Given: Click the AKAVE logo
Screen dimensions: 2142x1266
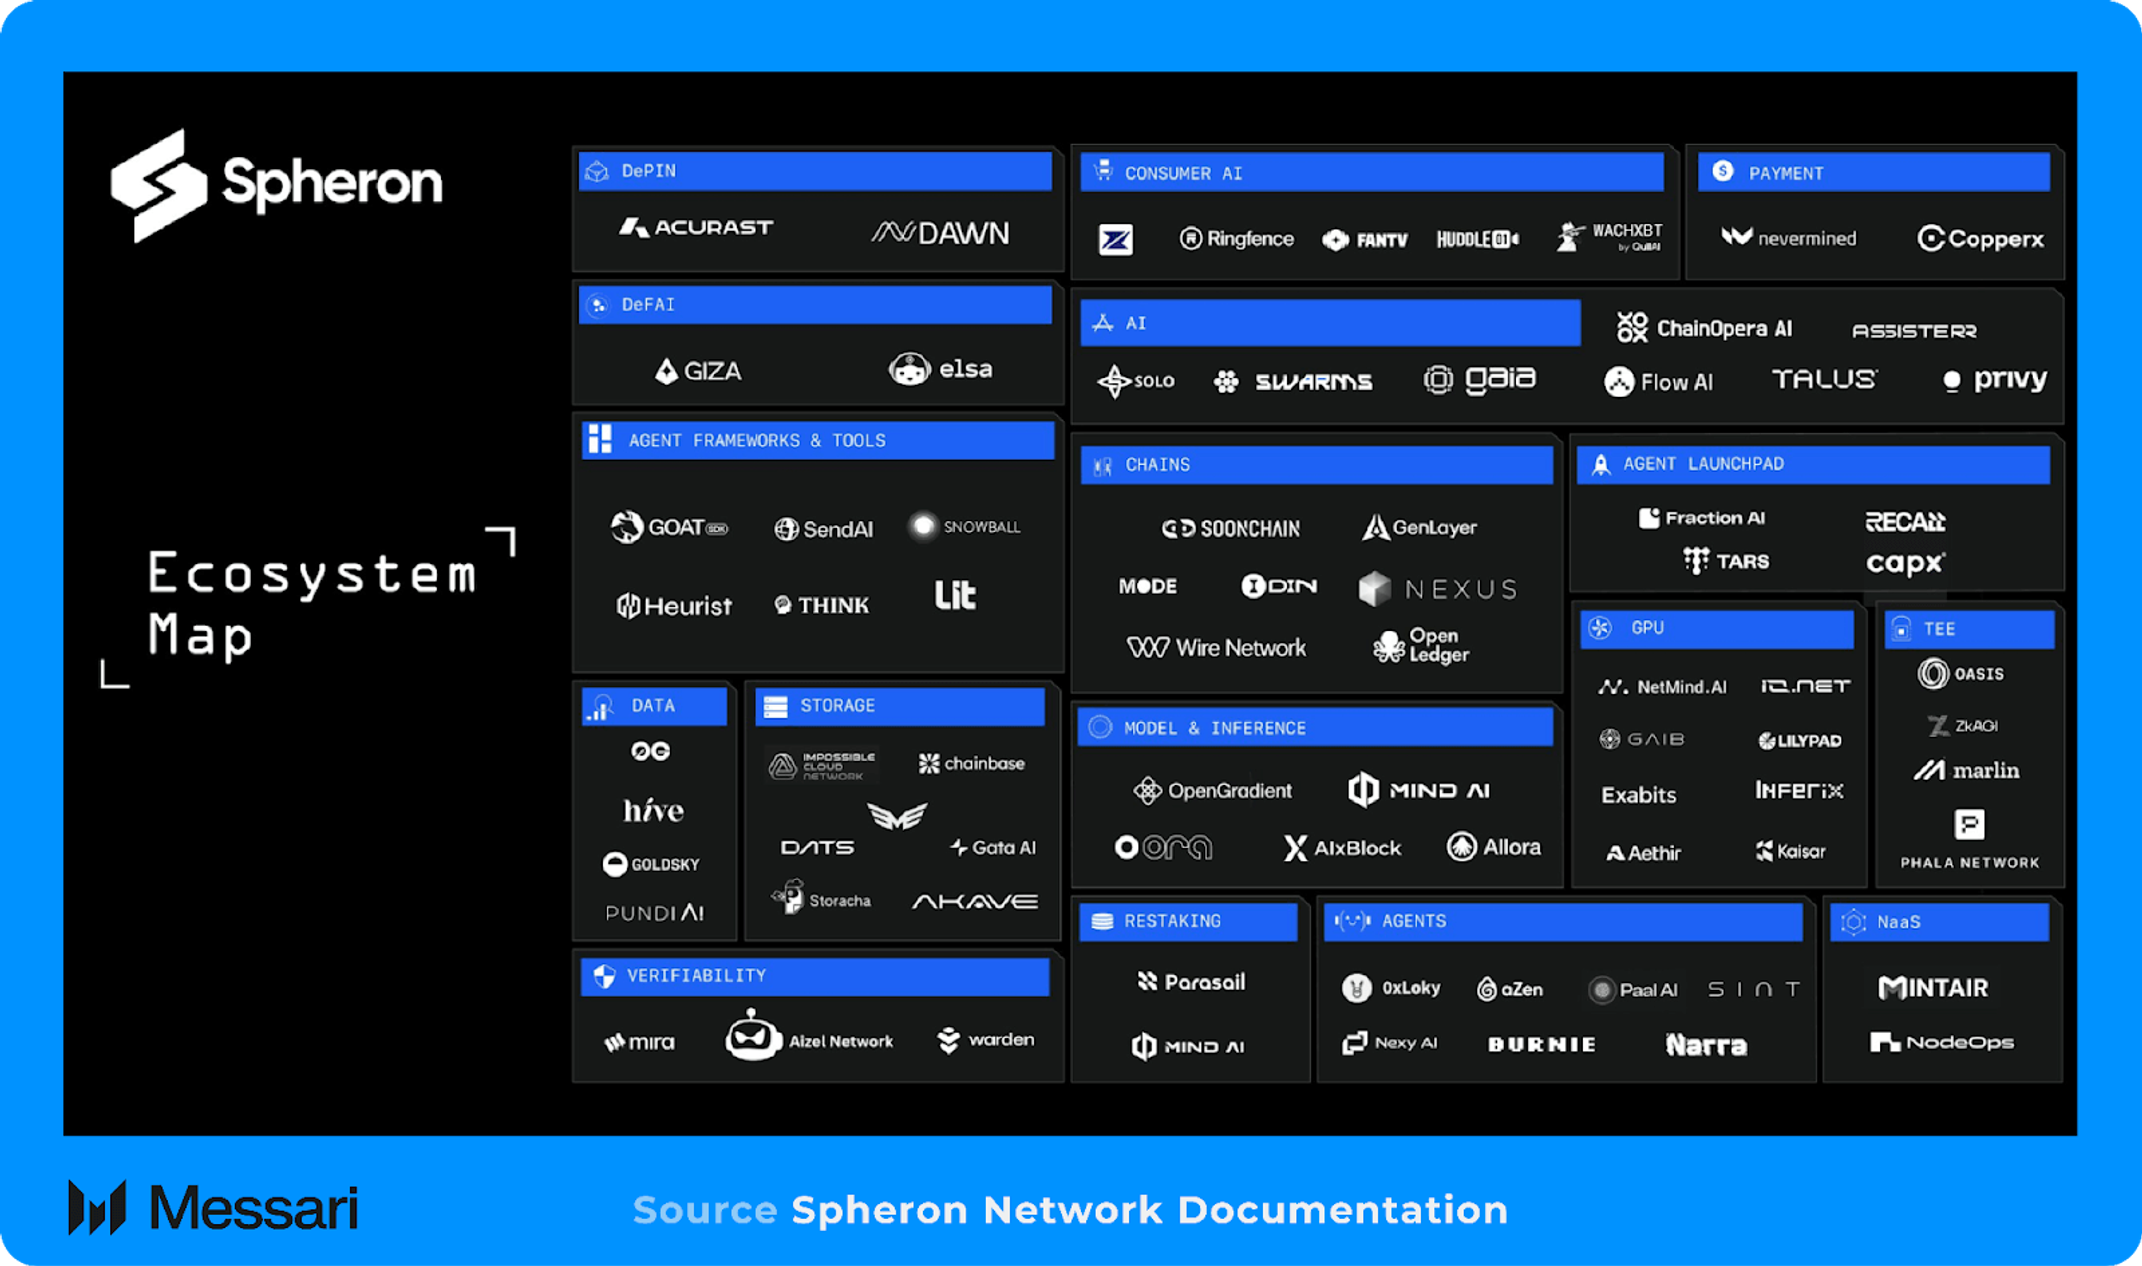Looking at the screenshot, I should (974, 902).
